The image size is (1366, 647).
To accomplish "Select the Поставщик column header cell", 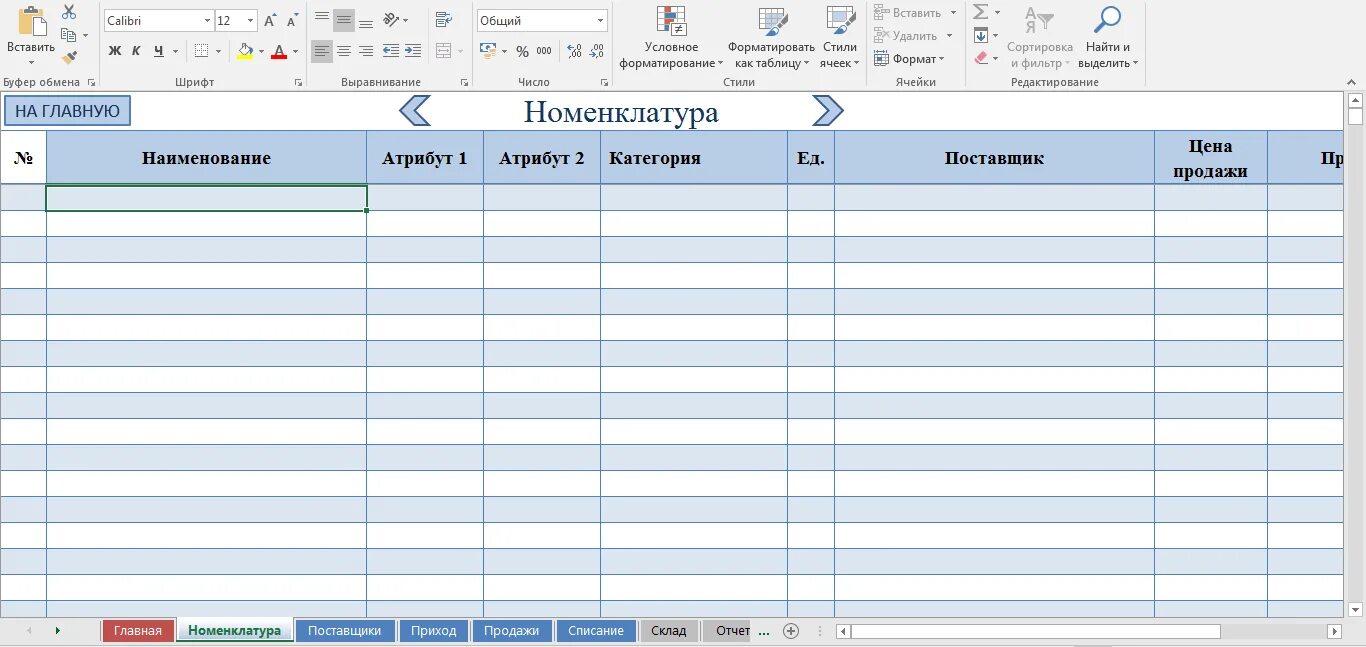I will [994, 158].
